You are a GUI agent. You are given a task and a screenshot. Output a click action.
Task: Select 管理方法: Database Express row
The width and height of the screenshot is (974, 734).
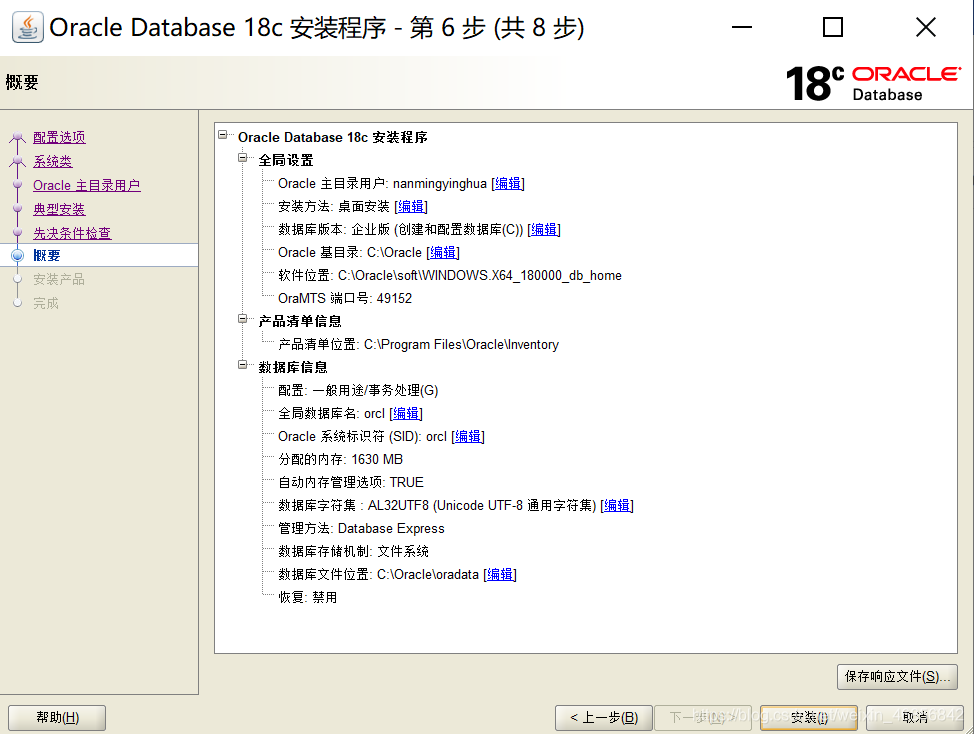362,528
